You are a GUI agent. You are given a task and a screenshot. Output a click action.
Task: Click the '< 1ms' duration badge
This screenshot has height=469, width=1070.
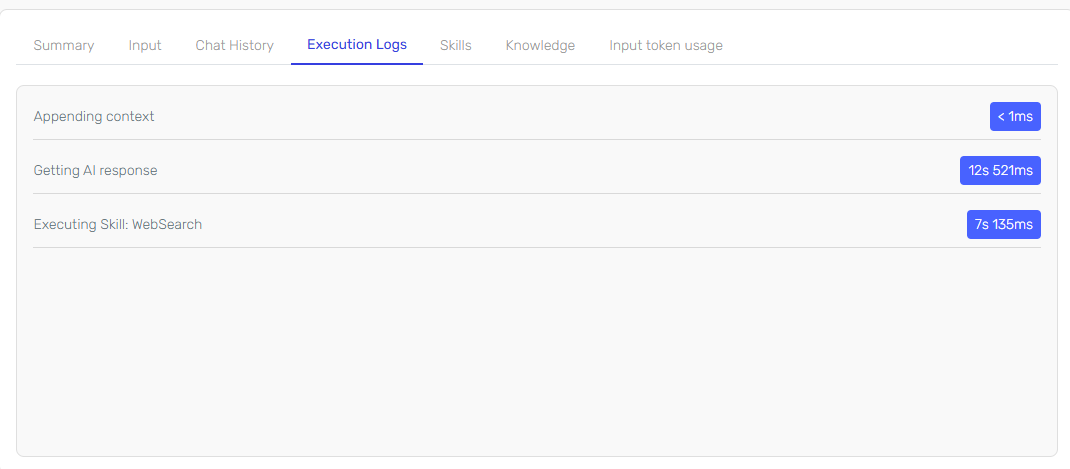1015,117
